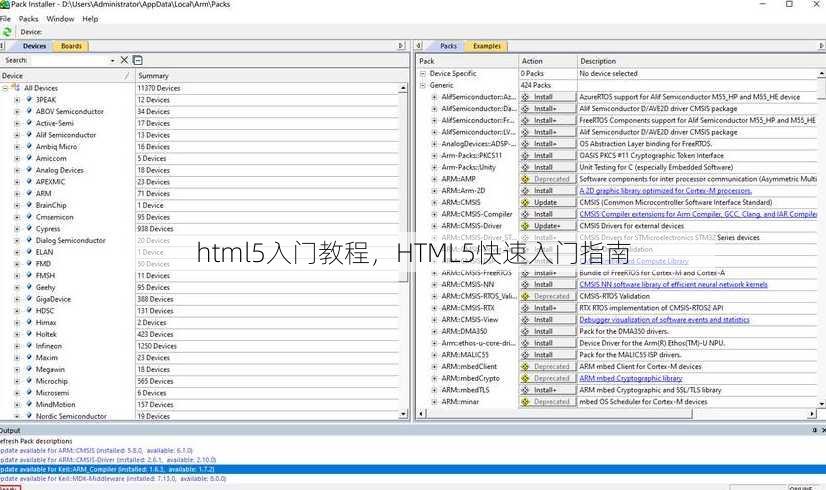
Task: Select the Geehy device row
Action: [x=45, y=287]
